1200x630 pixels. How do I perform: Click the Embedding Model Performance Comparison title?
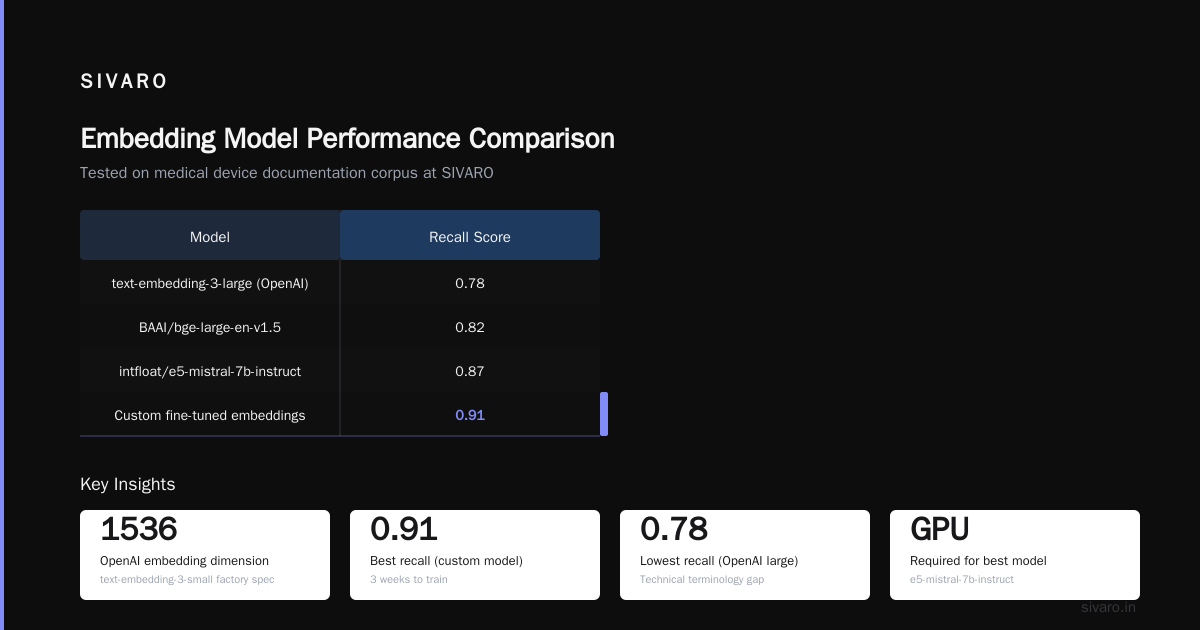pos(347,138)
